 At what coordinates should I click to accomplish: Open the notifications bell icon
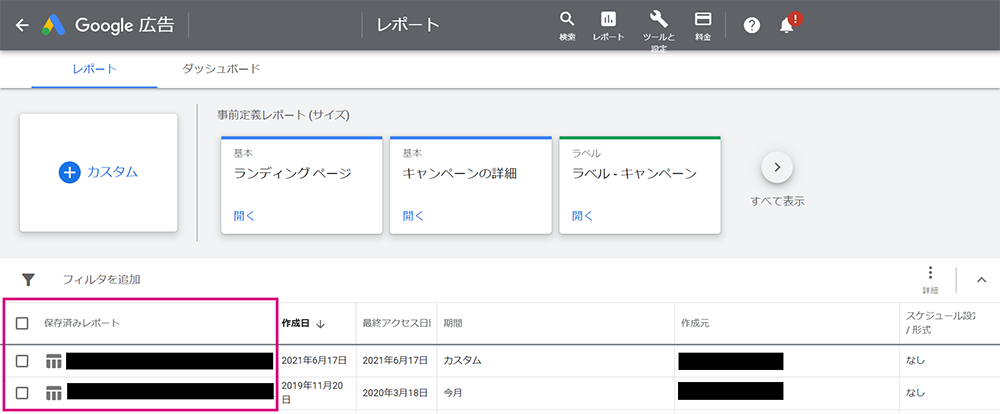788,26
